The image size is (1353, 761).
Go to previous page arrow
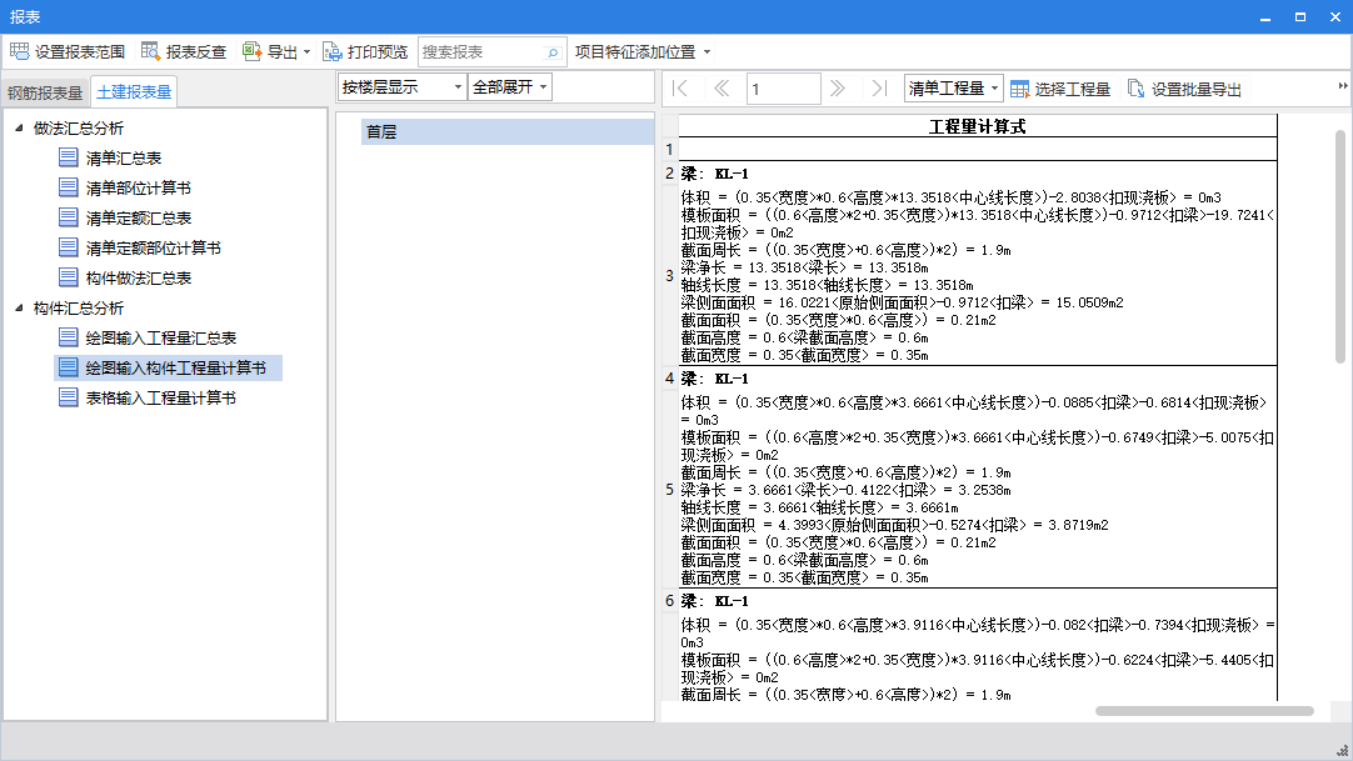(722, 89)
